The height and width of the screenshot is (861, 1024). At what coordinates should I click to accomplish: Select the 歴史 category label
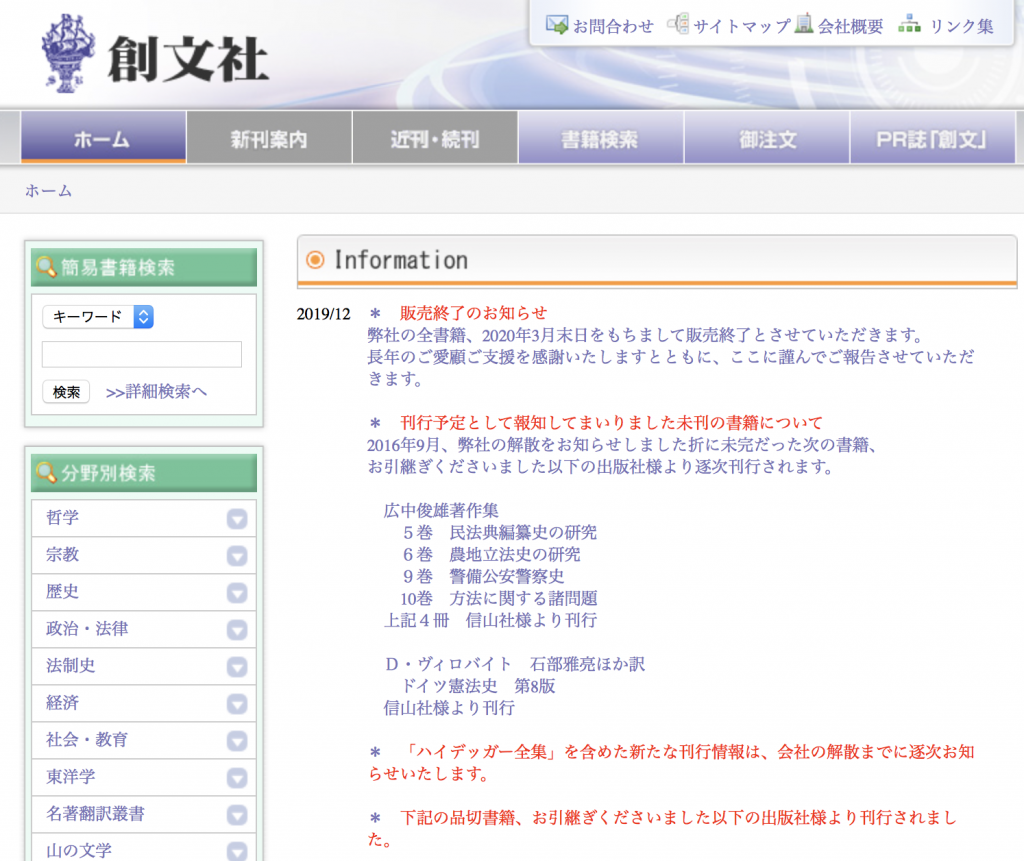(x=63, y=591)
